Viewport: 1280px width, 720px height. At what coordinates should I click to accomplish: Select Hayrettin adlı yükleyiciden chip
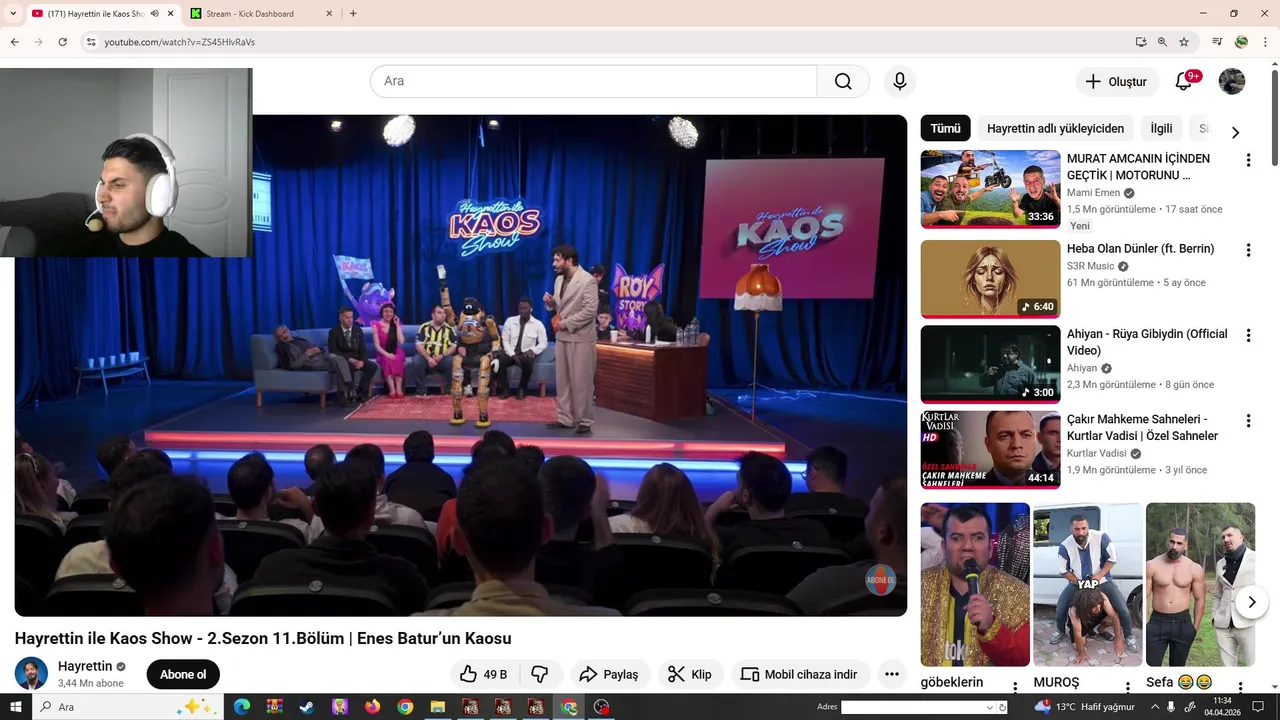point(1055,128)
